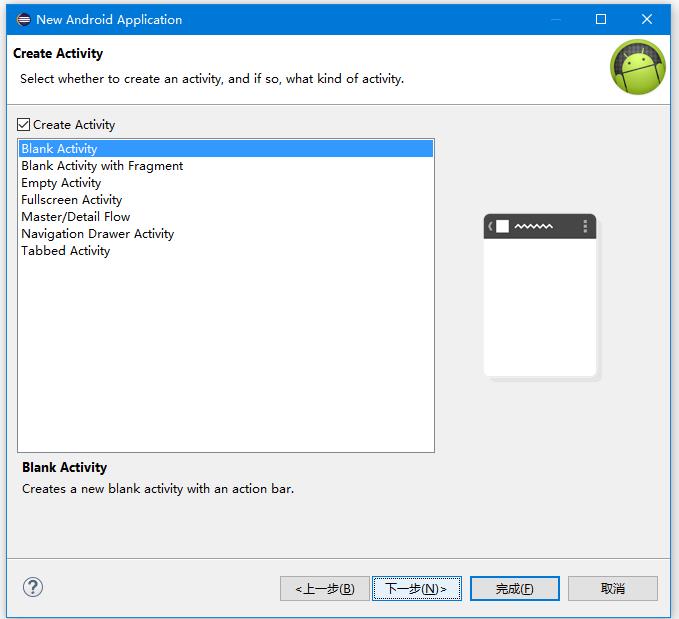679x619 pixels.
Task: Pick Navigation Drawer Activity
Action: 226,233
